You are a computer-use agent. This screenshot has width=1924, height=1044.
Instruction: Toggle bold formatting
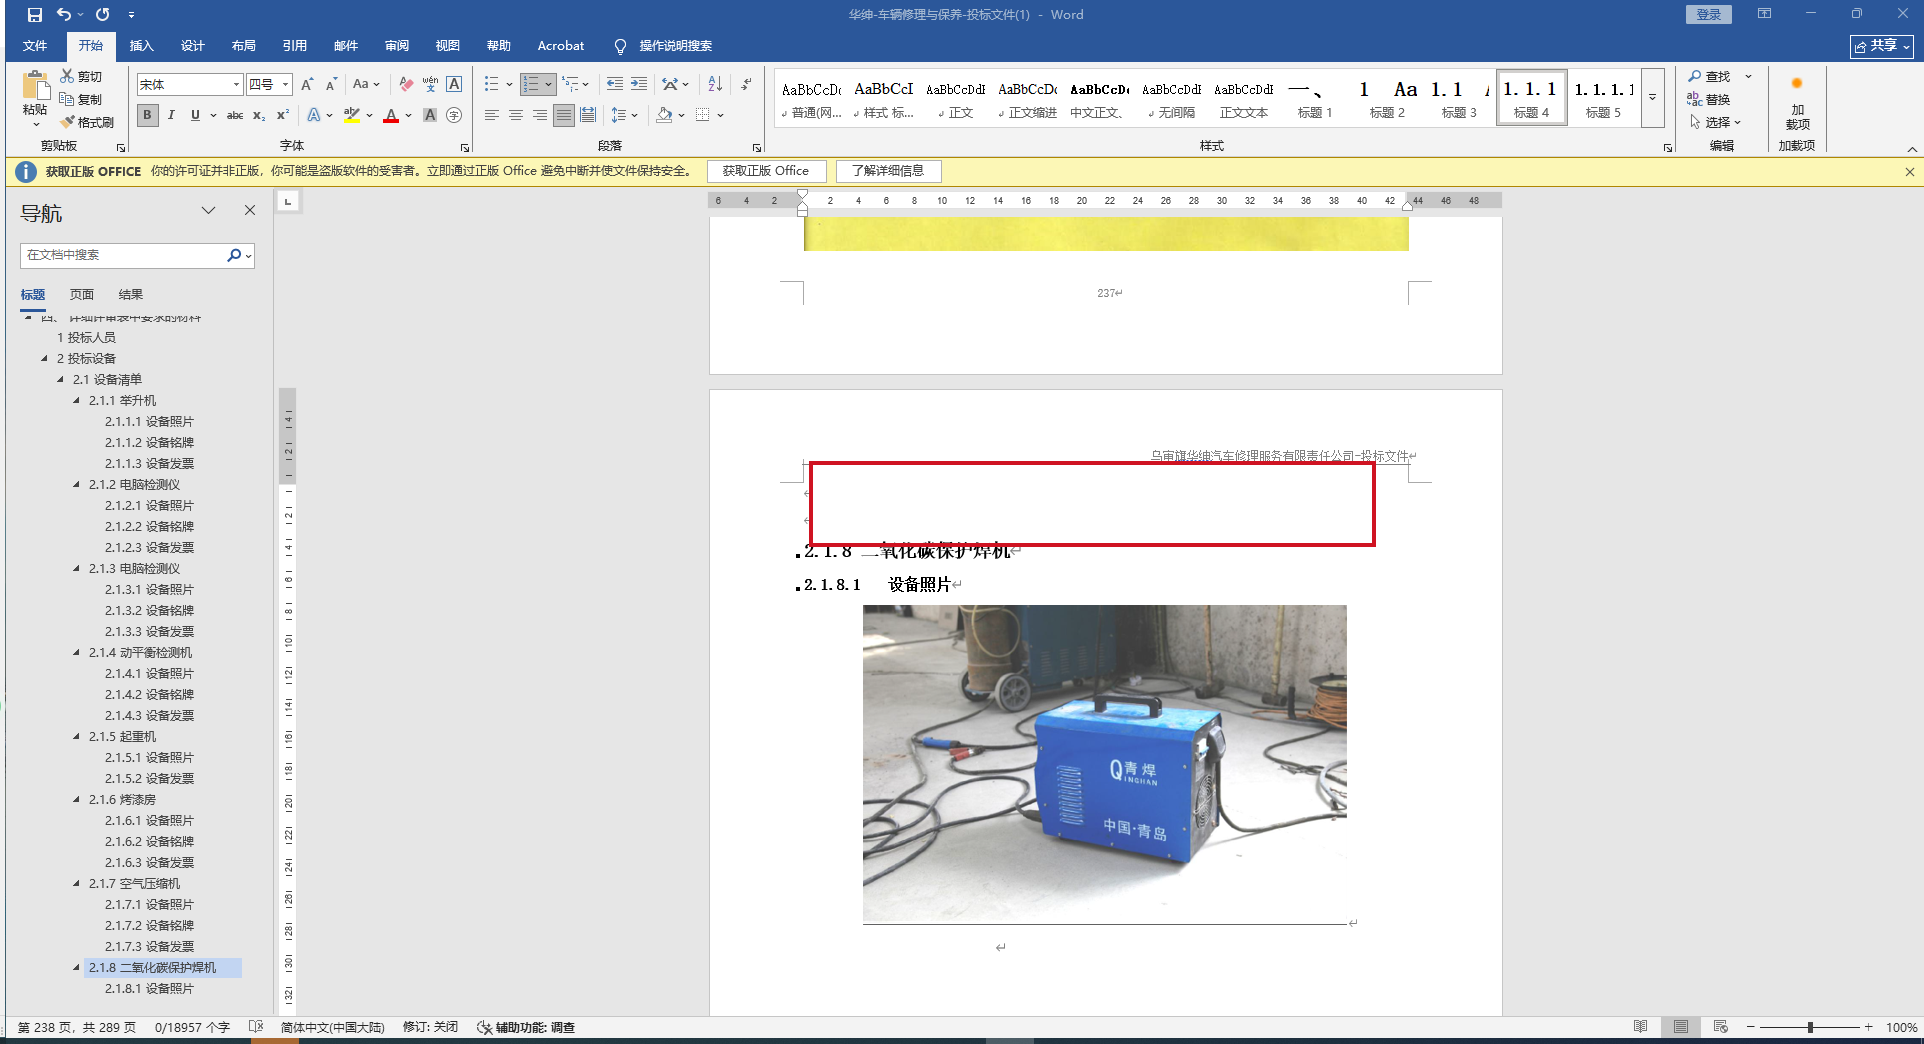click(147, 115)
